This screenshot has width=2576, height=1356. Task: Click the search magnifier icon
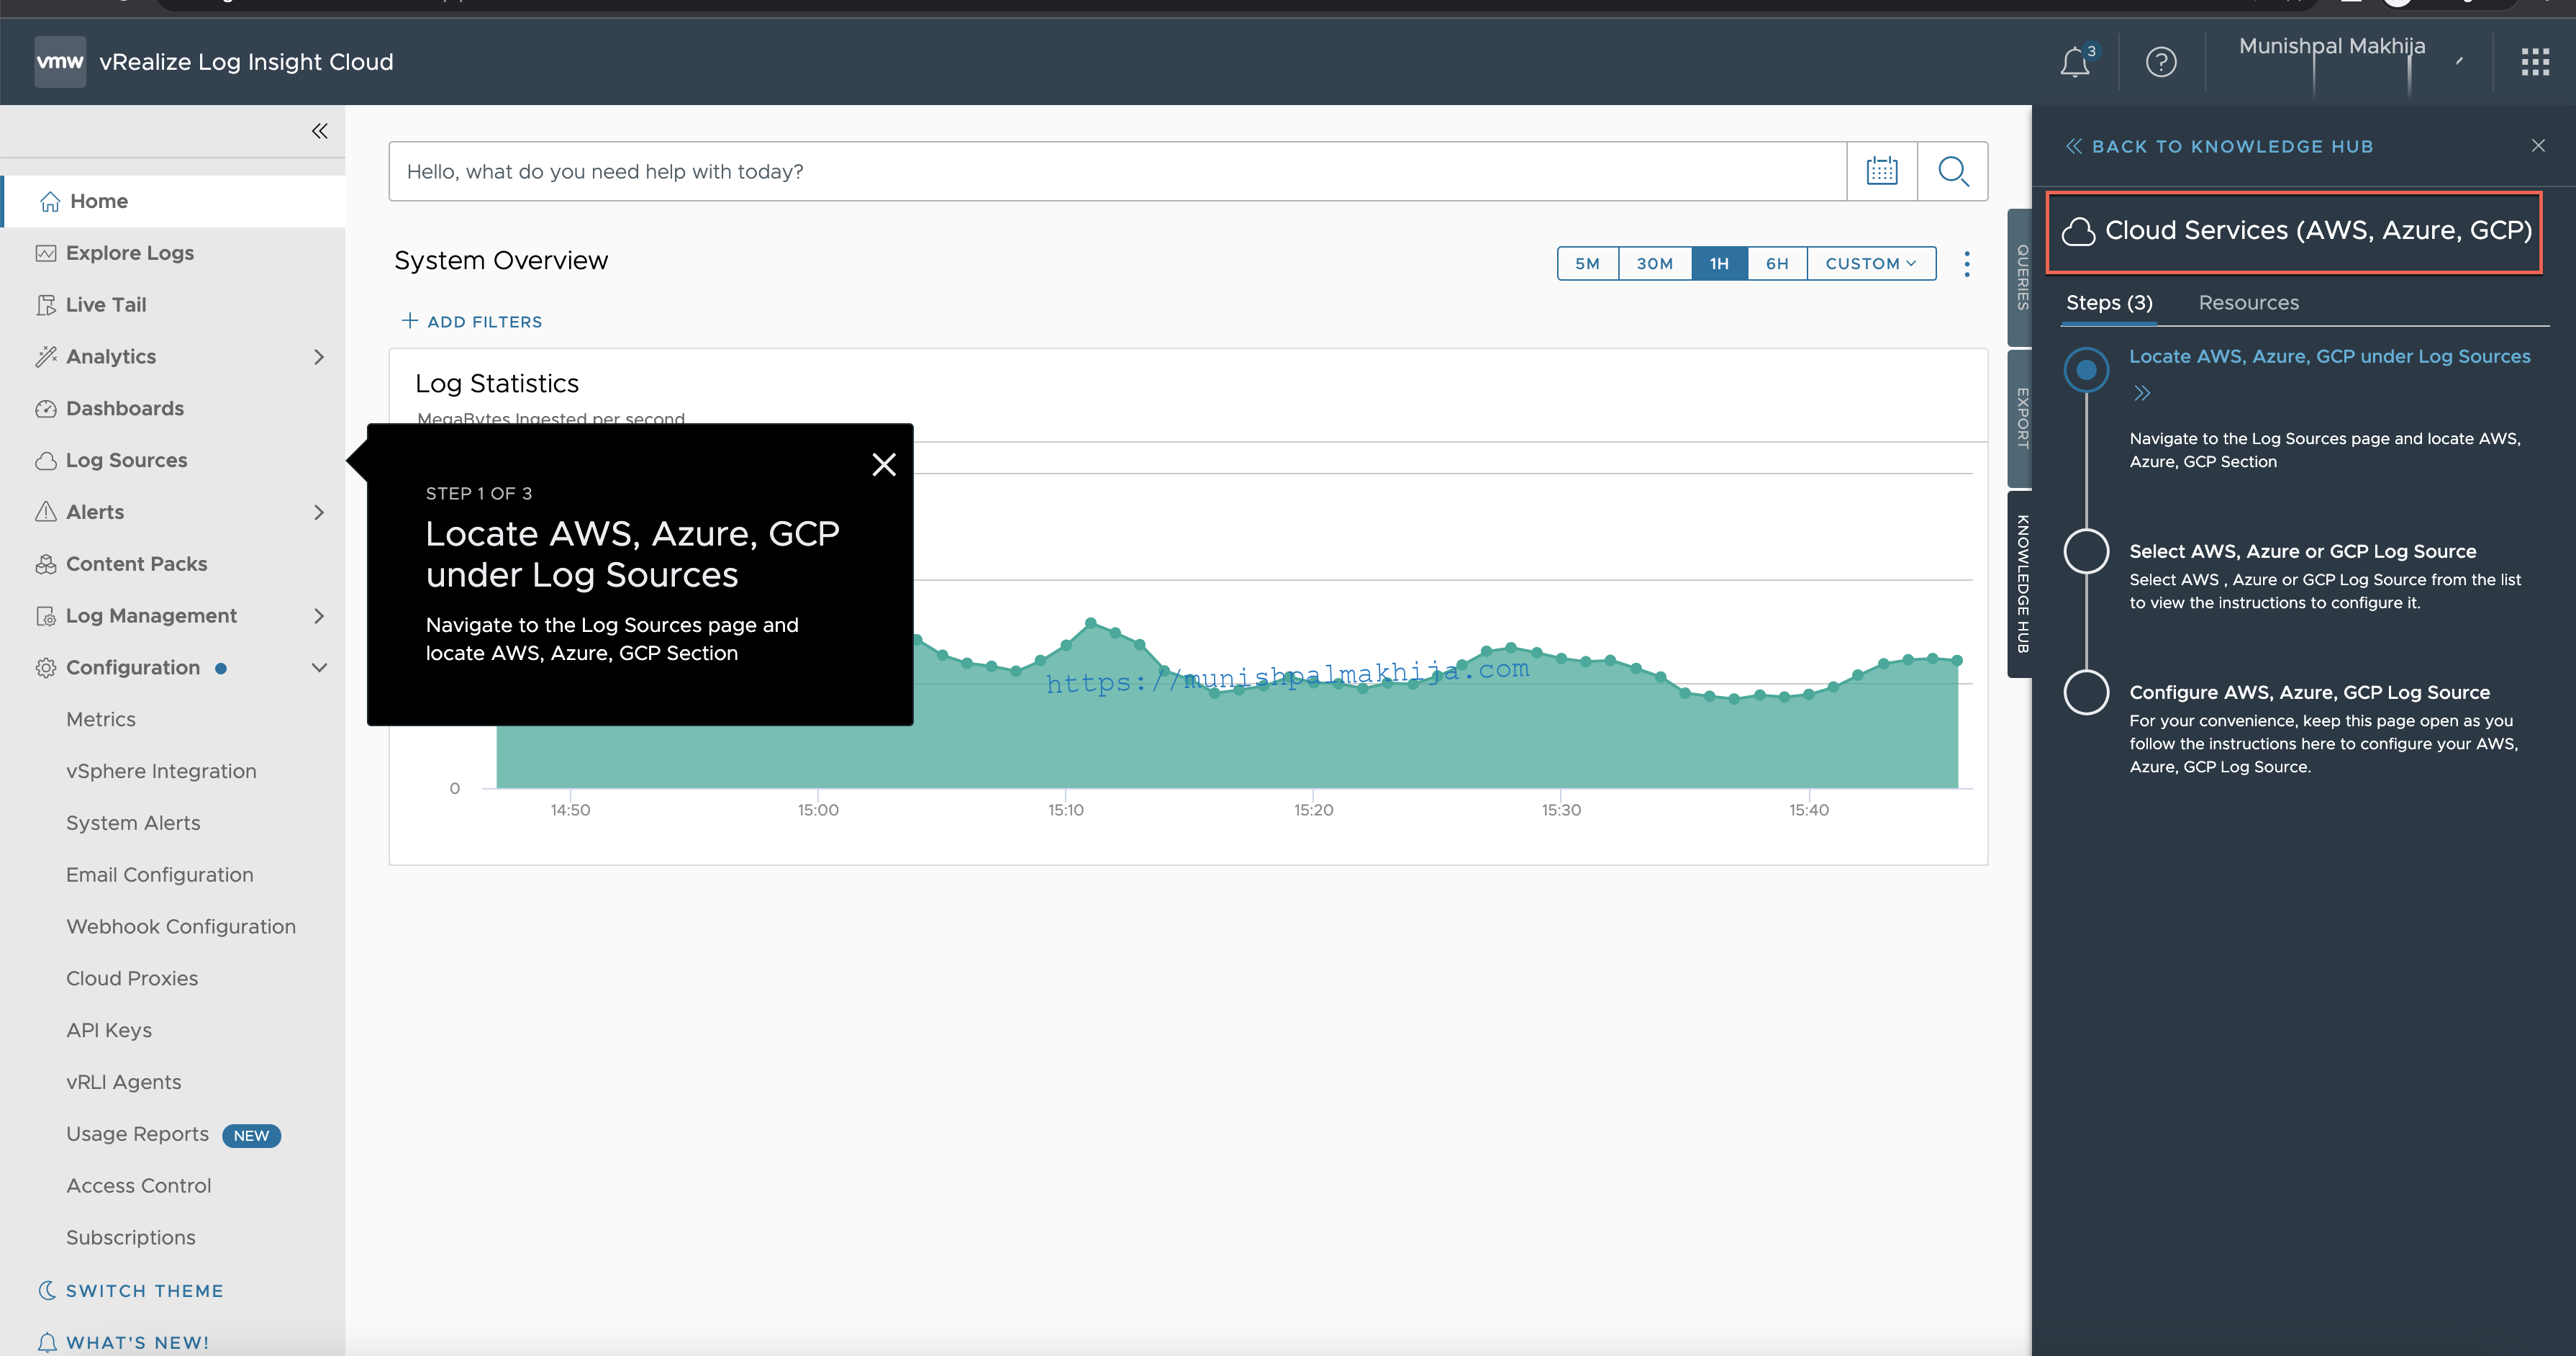click(1952, 171)
